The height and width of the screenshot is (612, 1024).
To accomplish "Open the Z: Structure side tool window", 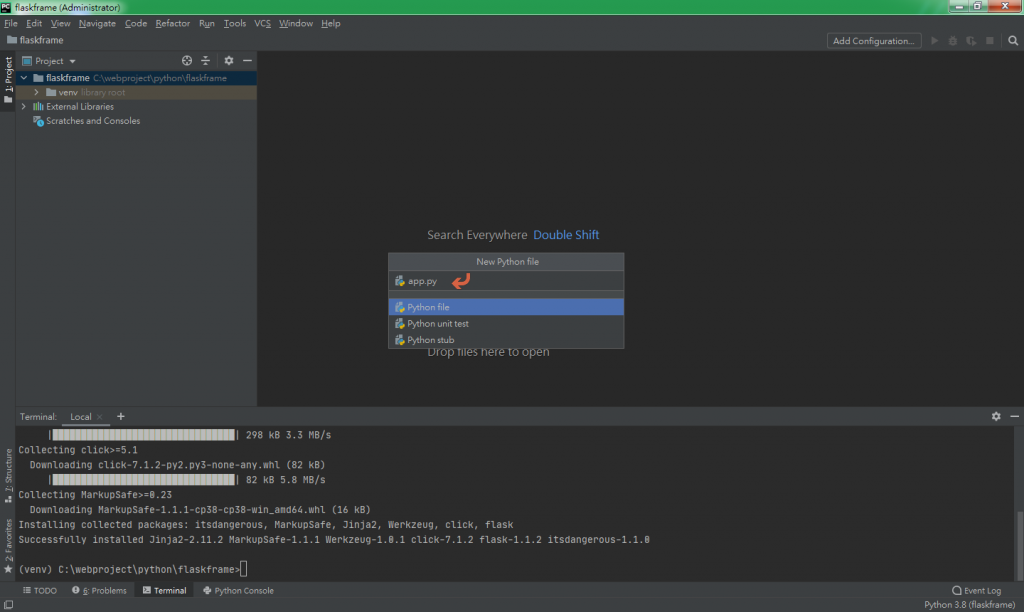I will click(x=8, y=475).
